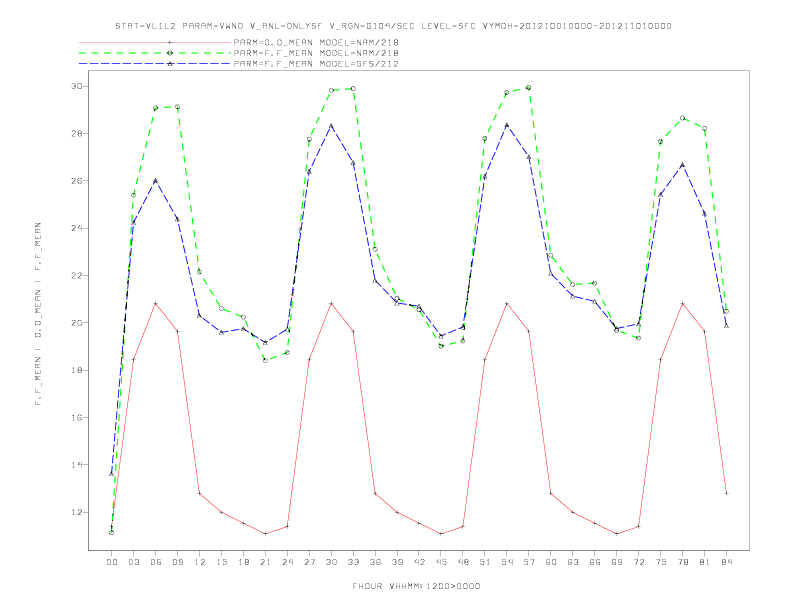
Task: Click the blue dashed line sample in legend
Action: click(155, 64)
